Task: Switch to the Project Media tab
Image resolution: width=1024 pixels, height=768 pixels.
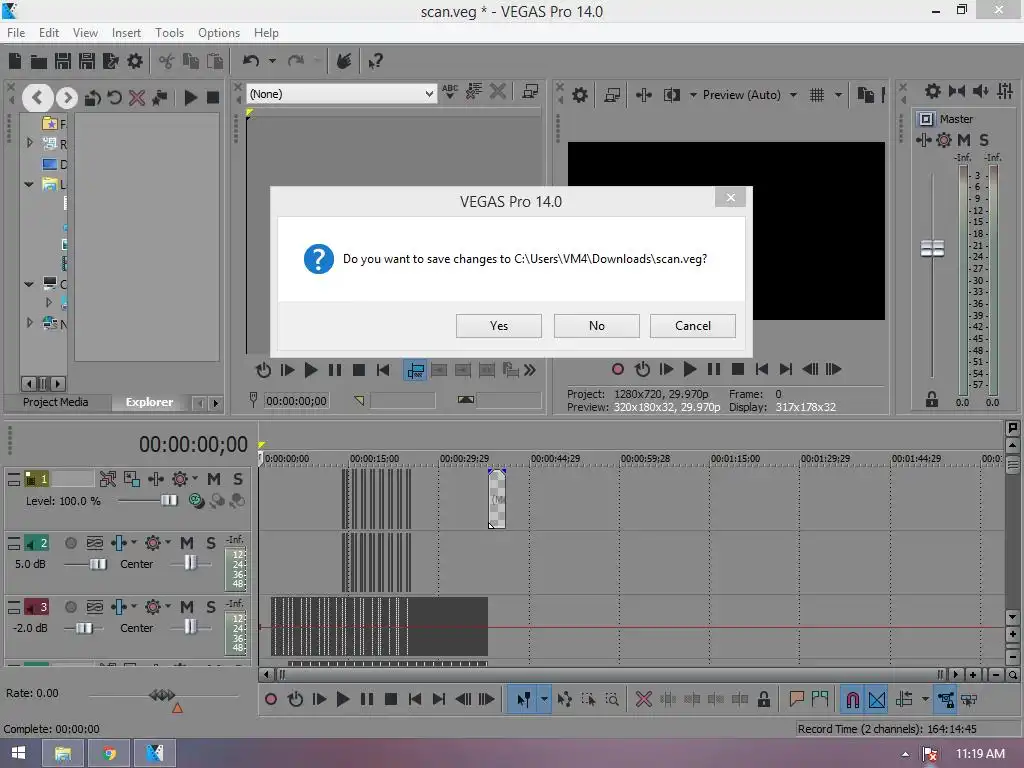Action: (x=56, y=402)
